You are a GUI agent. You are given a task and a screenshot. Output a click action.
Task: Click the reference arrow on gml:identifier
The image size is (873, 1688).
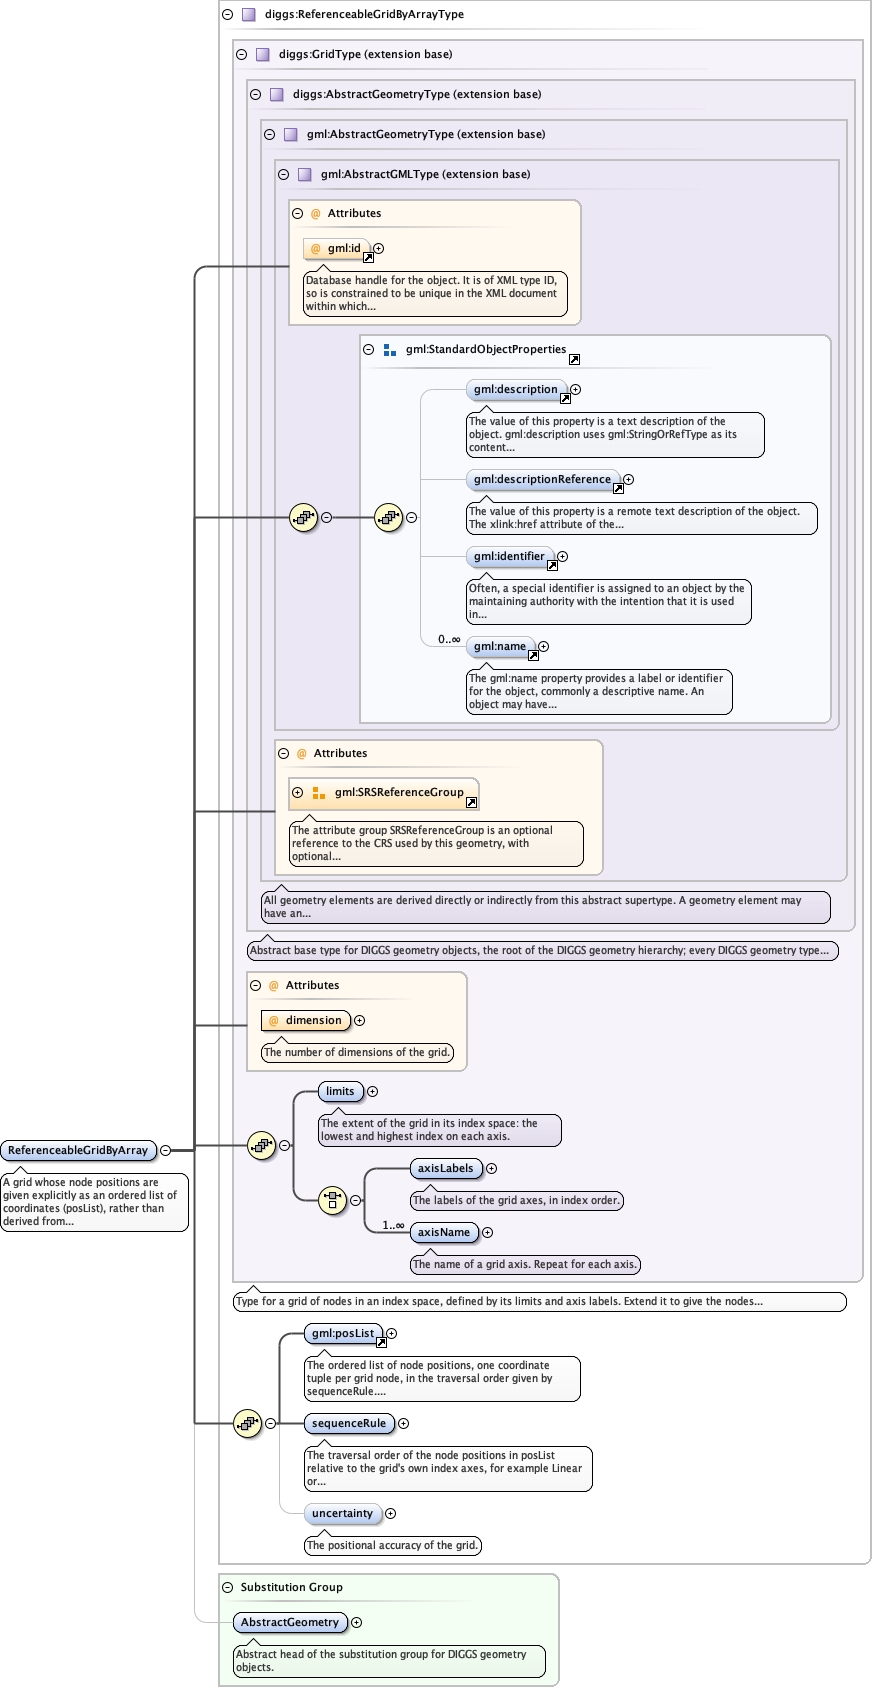pos(552,565)
